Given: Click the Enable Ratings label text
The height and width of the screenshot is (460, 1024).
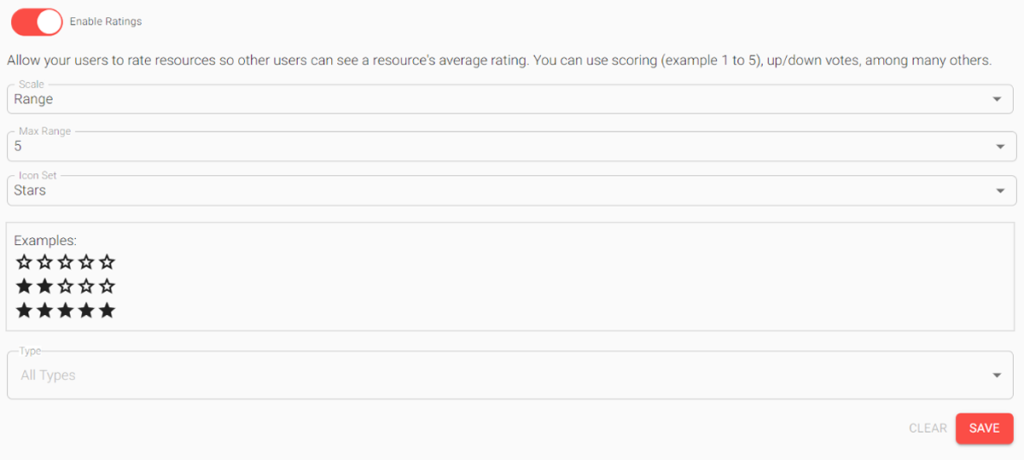Looking at the screenshot, I should (x=105, y=21).
